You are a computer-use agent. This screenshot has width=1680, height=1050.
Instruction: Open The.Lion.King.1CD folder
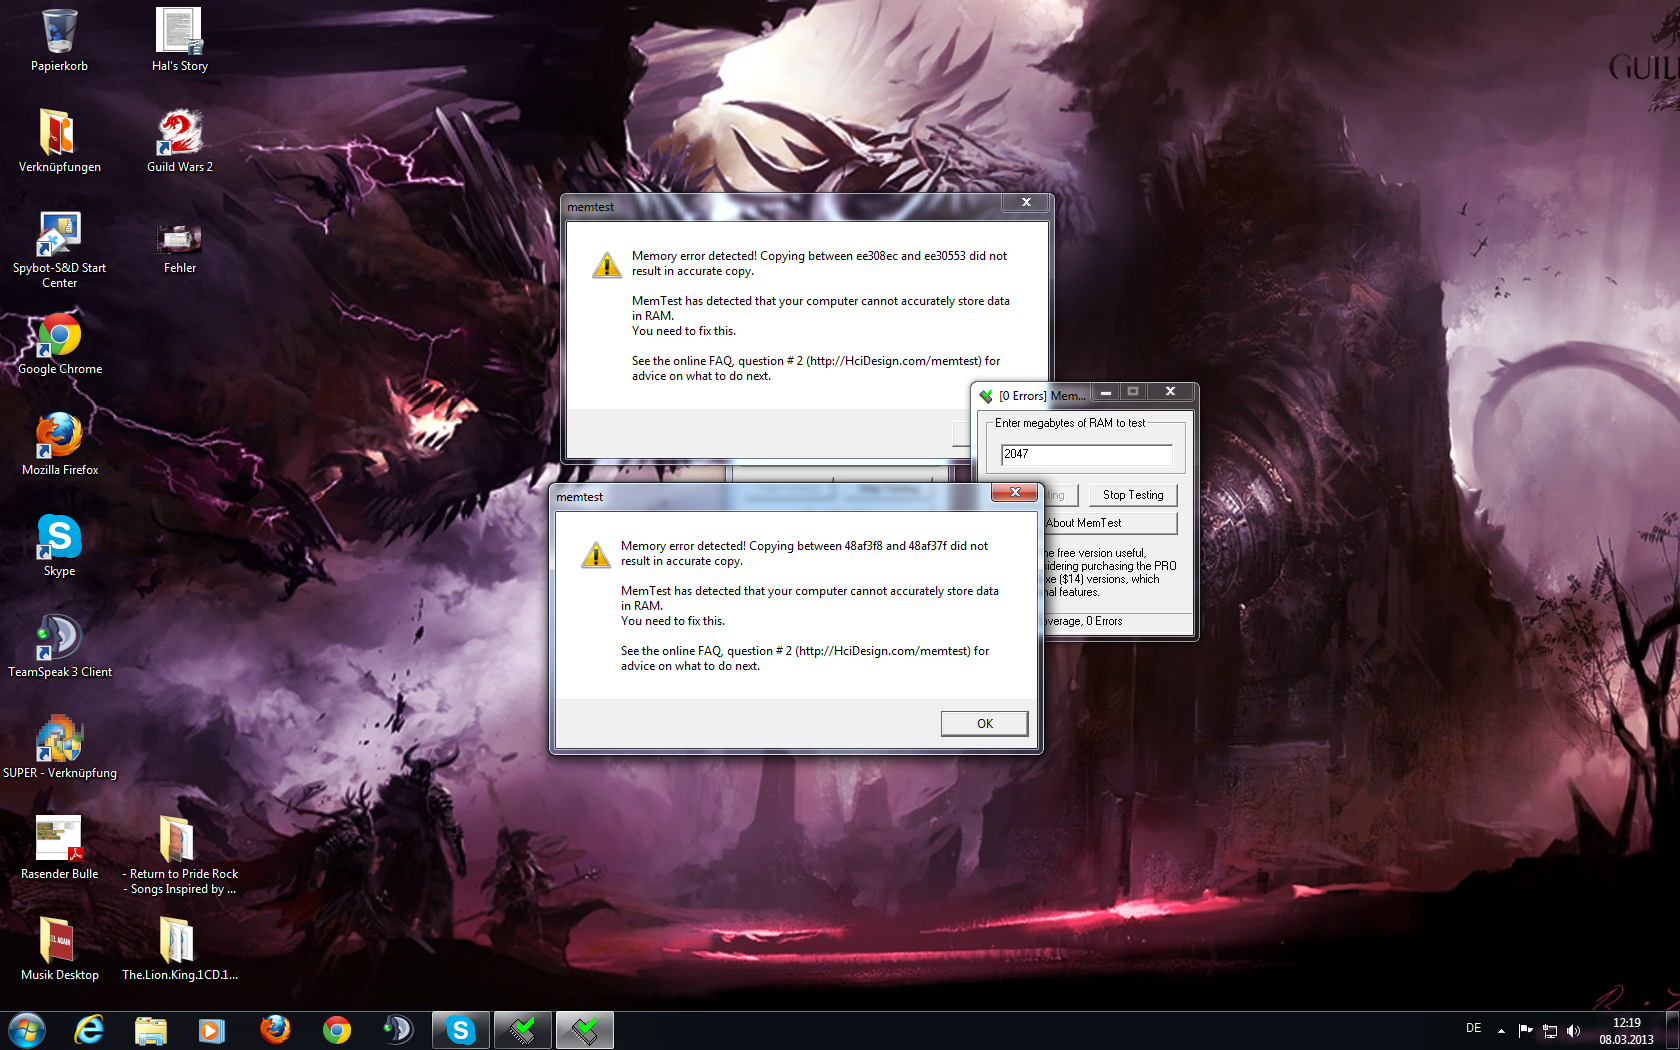coord(180,949)
